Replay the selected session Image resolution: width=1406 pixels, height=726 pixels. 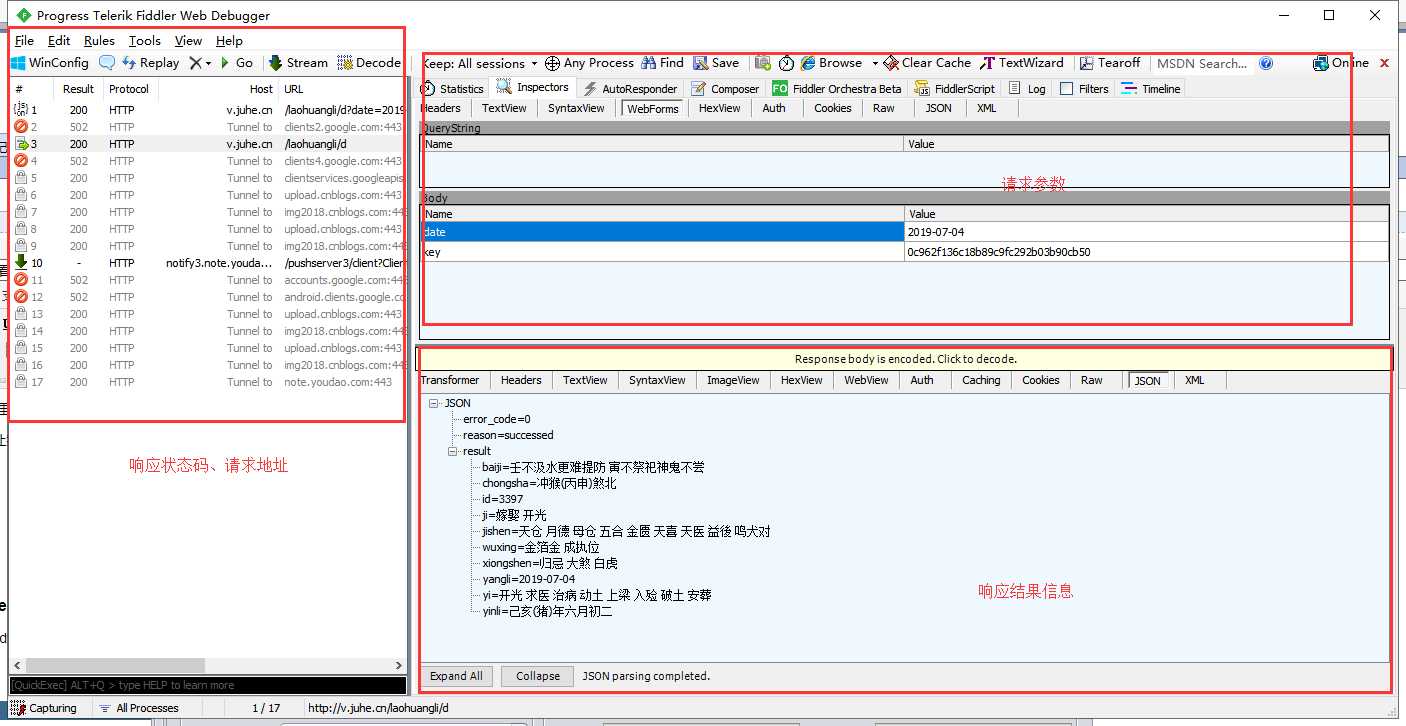tap(150, 62)
